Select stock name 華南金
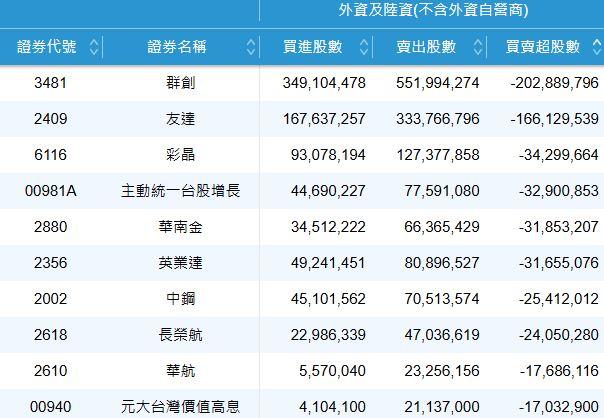Viewport: 604px width, 418px height. [181, 227]
